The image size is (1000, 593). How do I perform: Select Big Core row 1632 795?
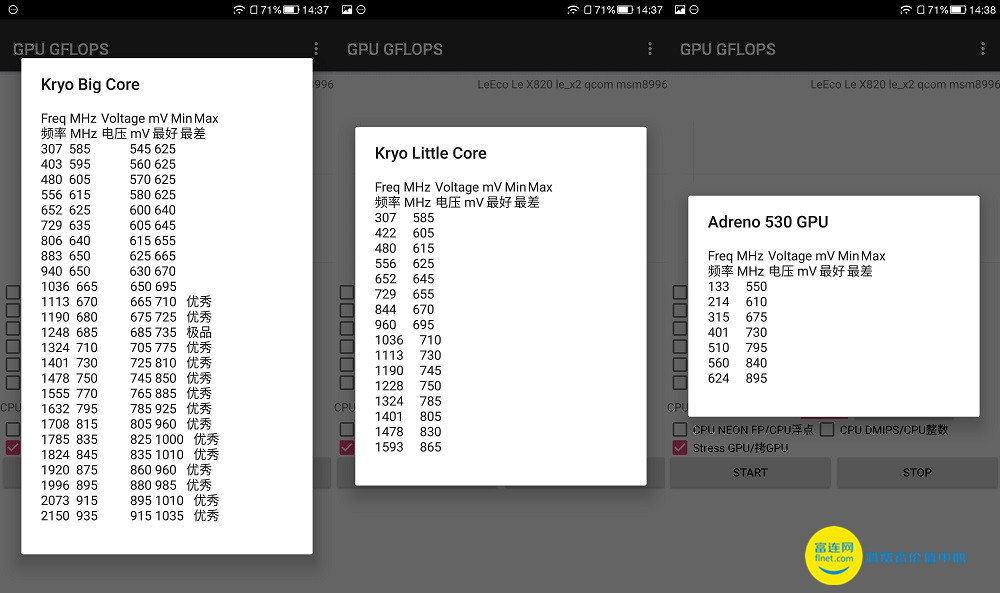click(x=126, y=409)
